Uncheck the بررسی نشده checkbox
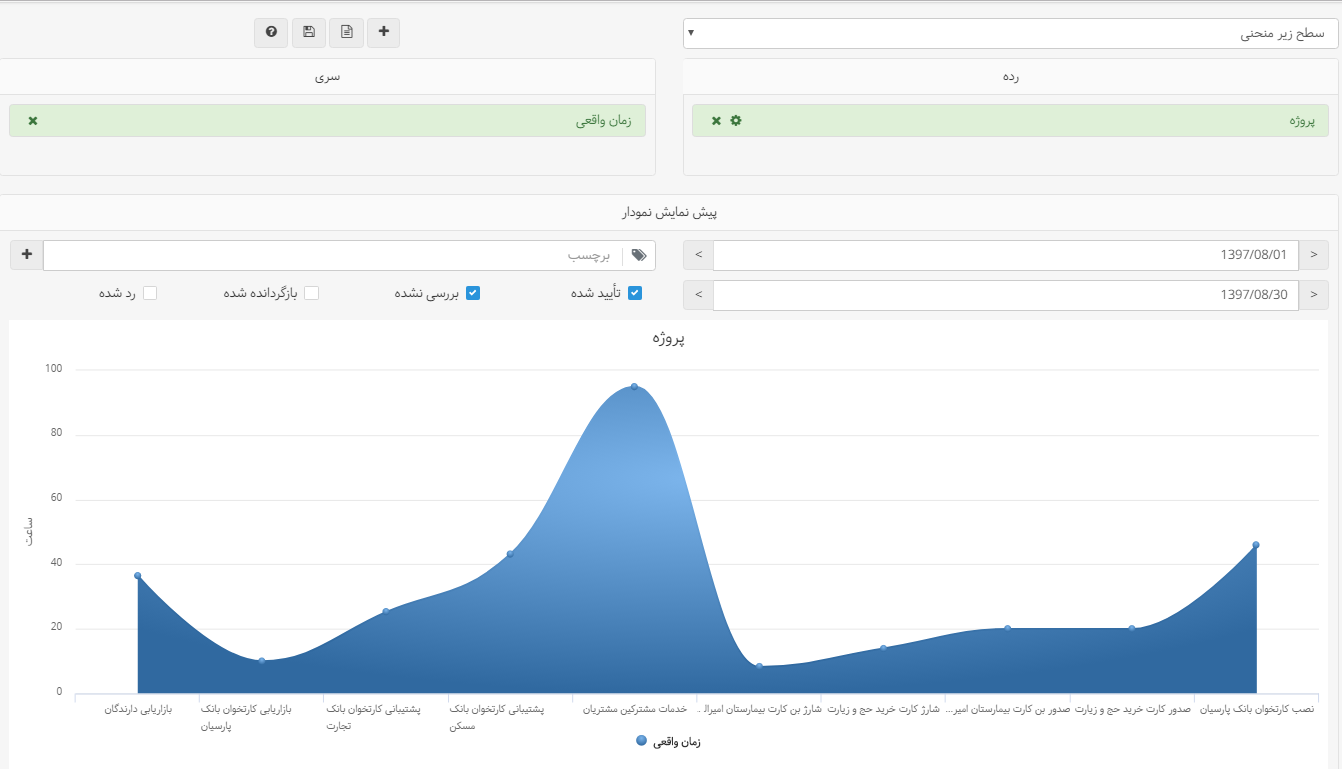This screenshot has height=769, width=1342. (x=474, y=293)
